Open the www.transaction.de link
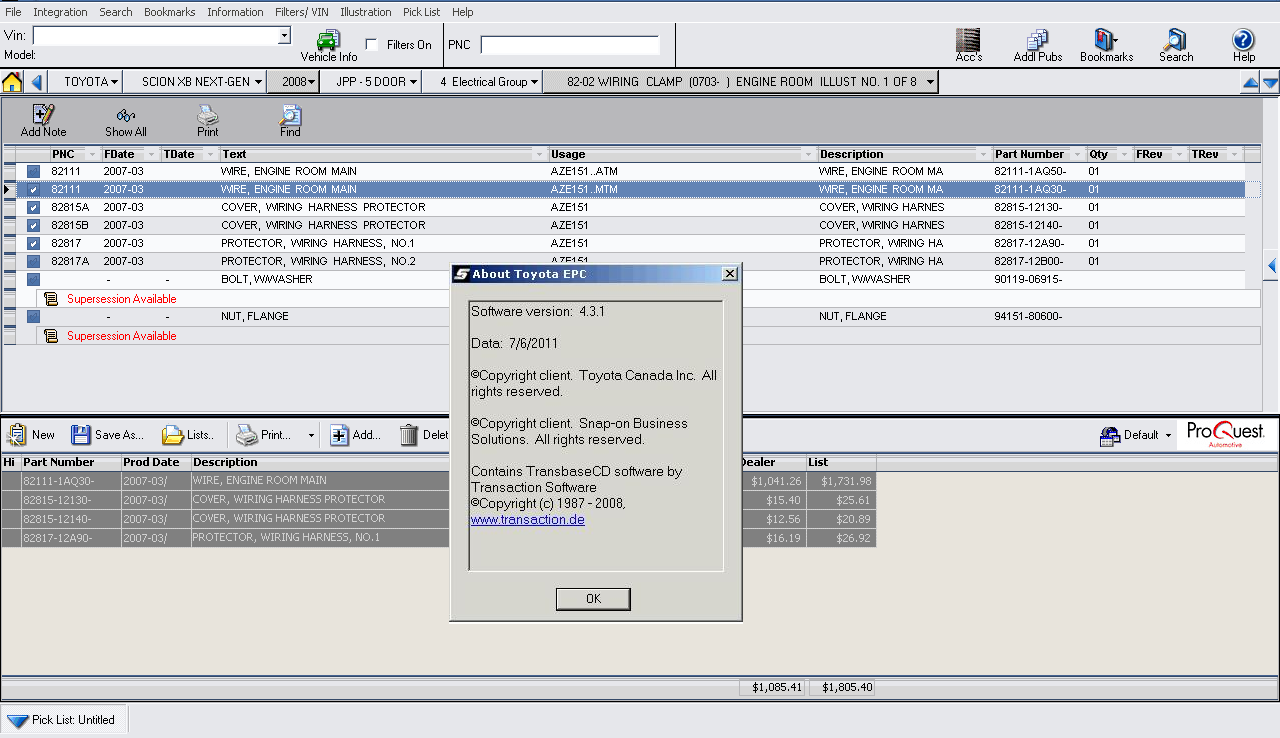Image resolution: width=1280 pixels, height=738 pixels. (x=527, y=520)
